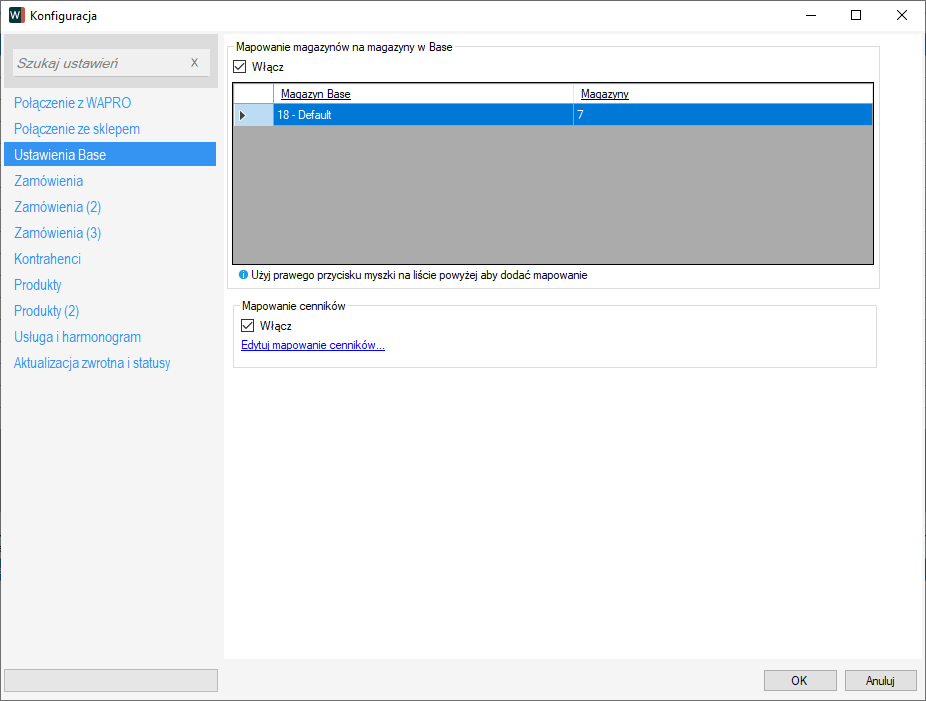Click the WAPRO app icon in title bar
926x701 pixels.
(15, 15)
